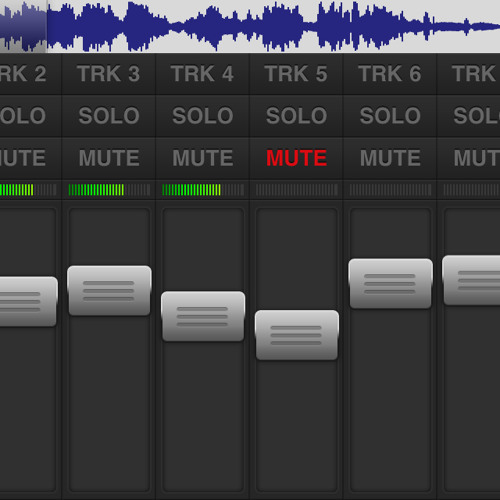The image size is (500, 500).
Task: Solo the track right of TRK 6
Action: point(469,116)
